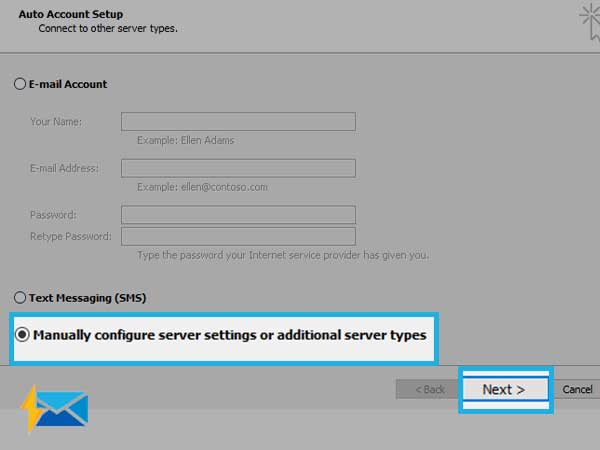Screen dimensions: 600x450
Task: Focus the Password input field
Action: (x=238, y=215)
